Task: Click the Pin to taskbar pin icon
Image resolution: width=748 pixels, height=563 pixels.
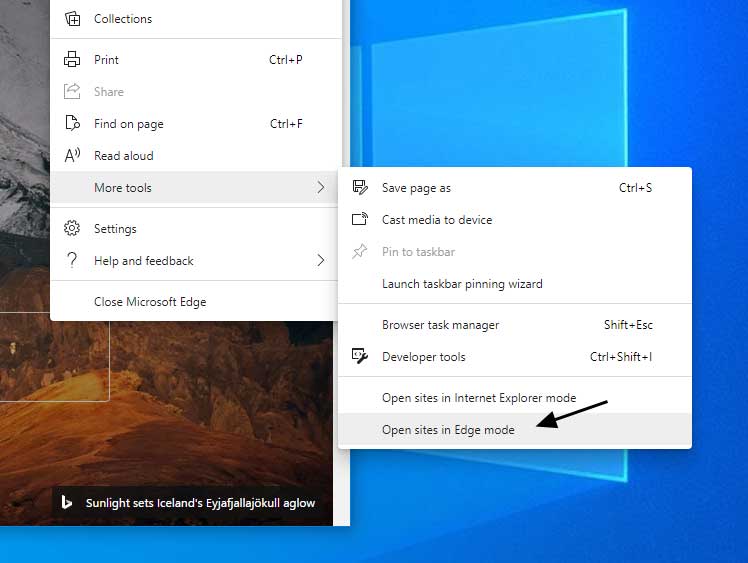Action: (360, 251)
